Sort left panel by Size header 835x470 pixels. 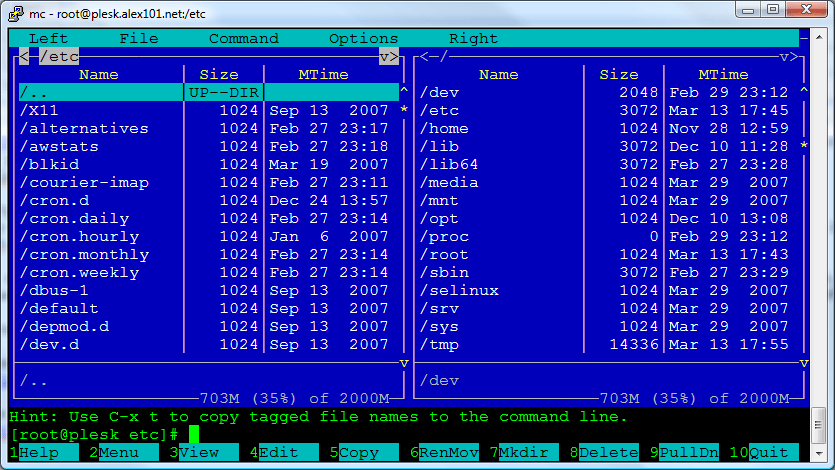pos(219,75)
